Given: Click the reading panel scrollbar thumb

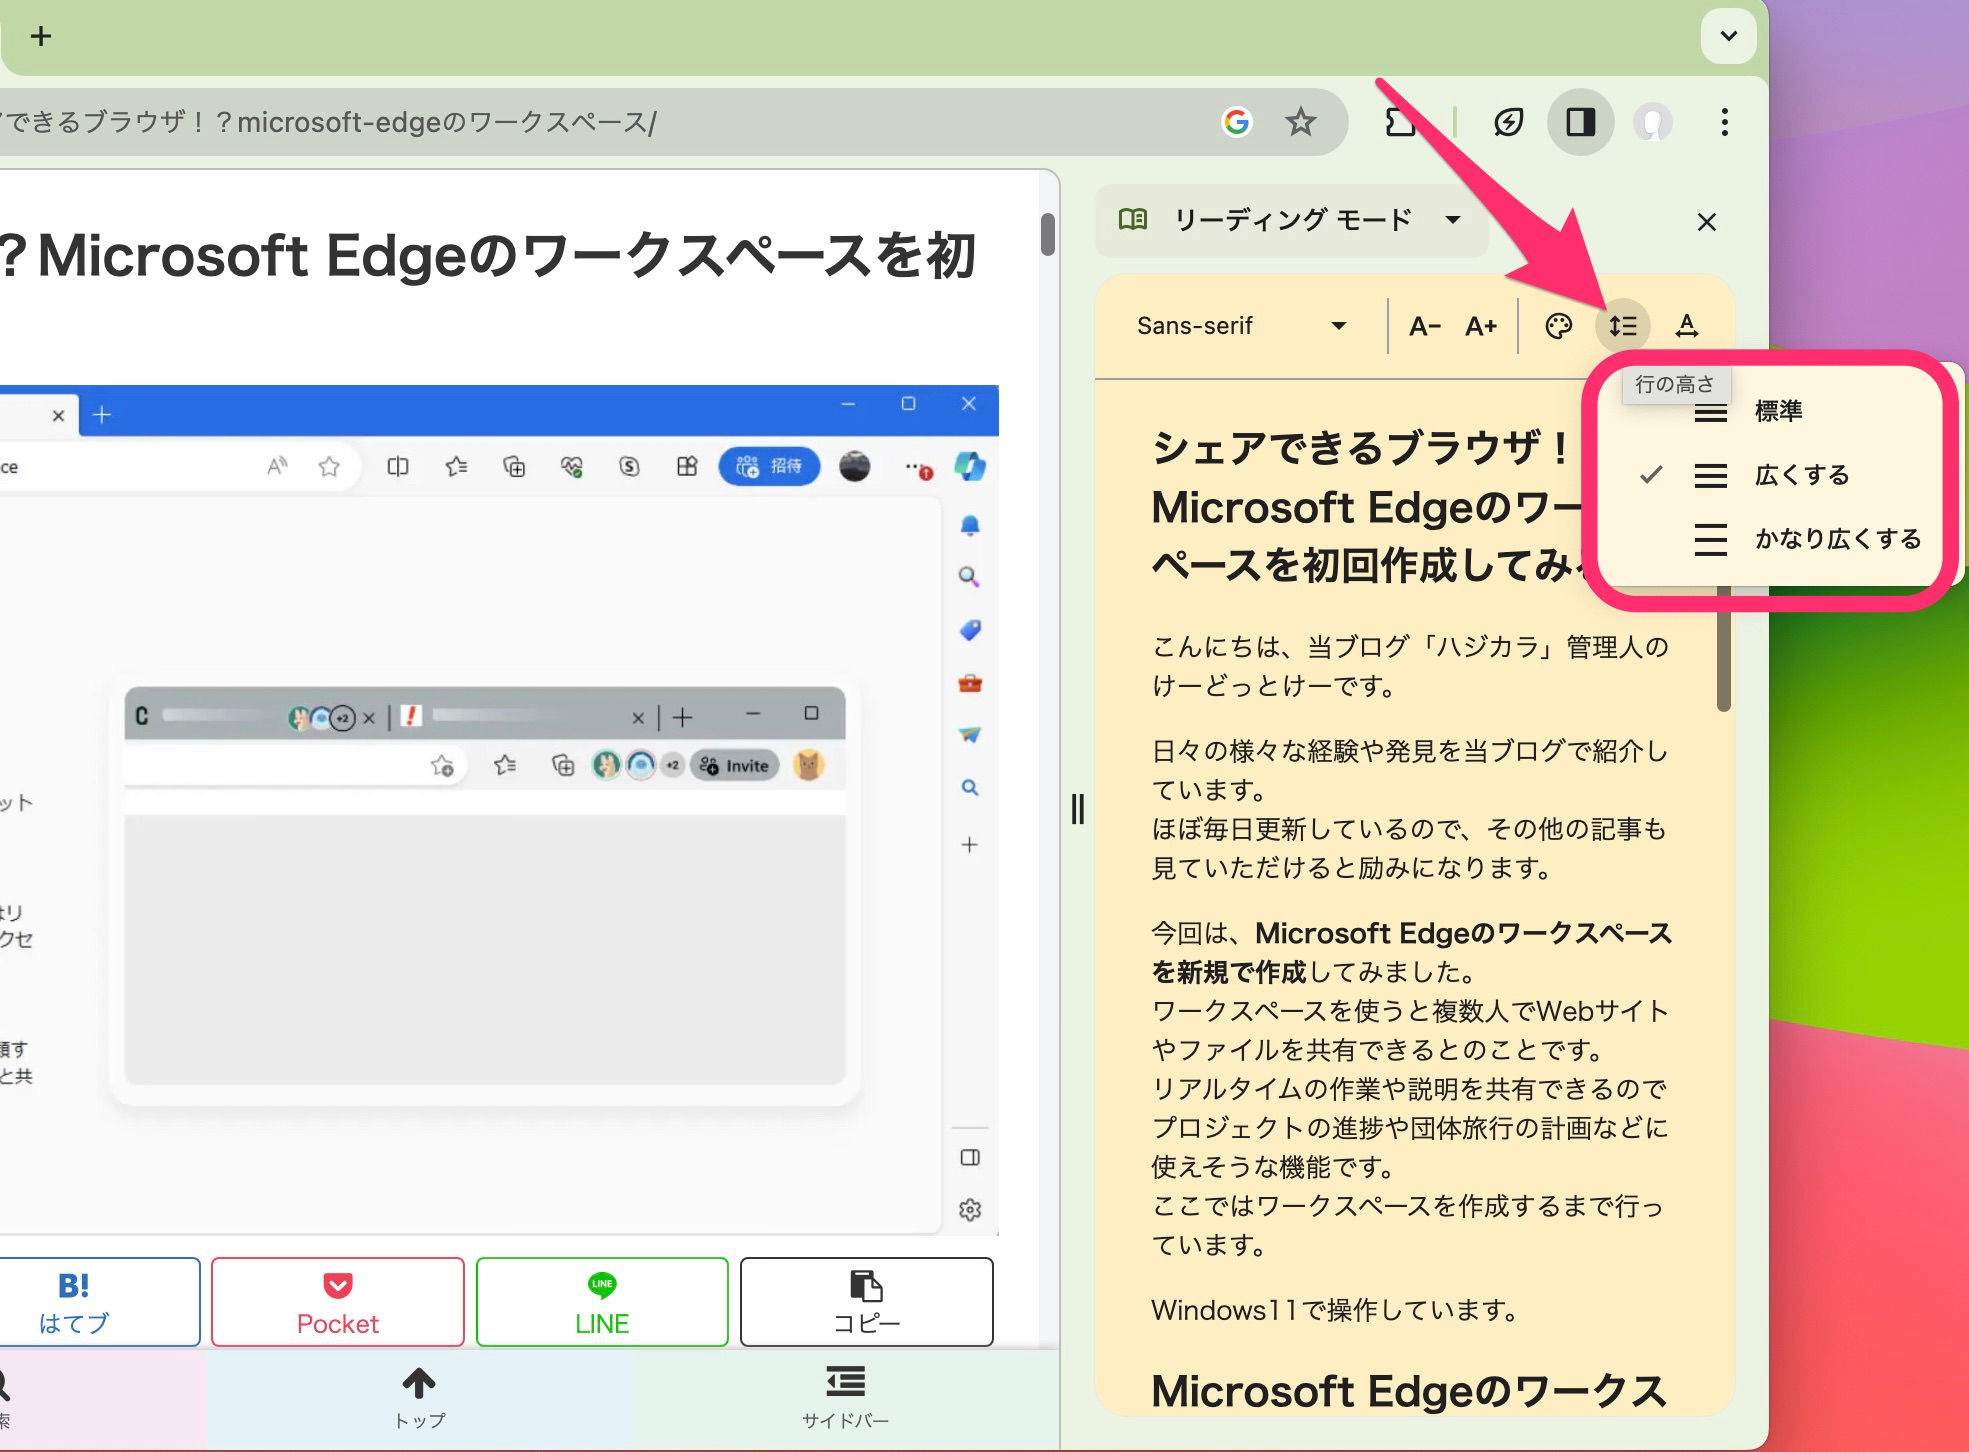Looking at the screenshot, I should [1723, 650].
